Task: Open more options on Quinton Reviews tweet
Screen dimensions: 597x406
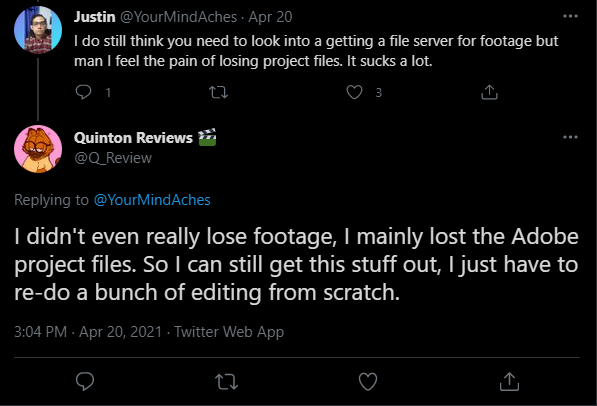Action: [570, 137]
